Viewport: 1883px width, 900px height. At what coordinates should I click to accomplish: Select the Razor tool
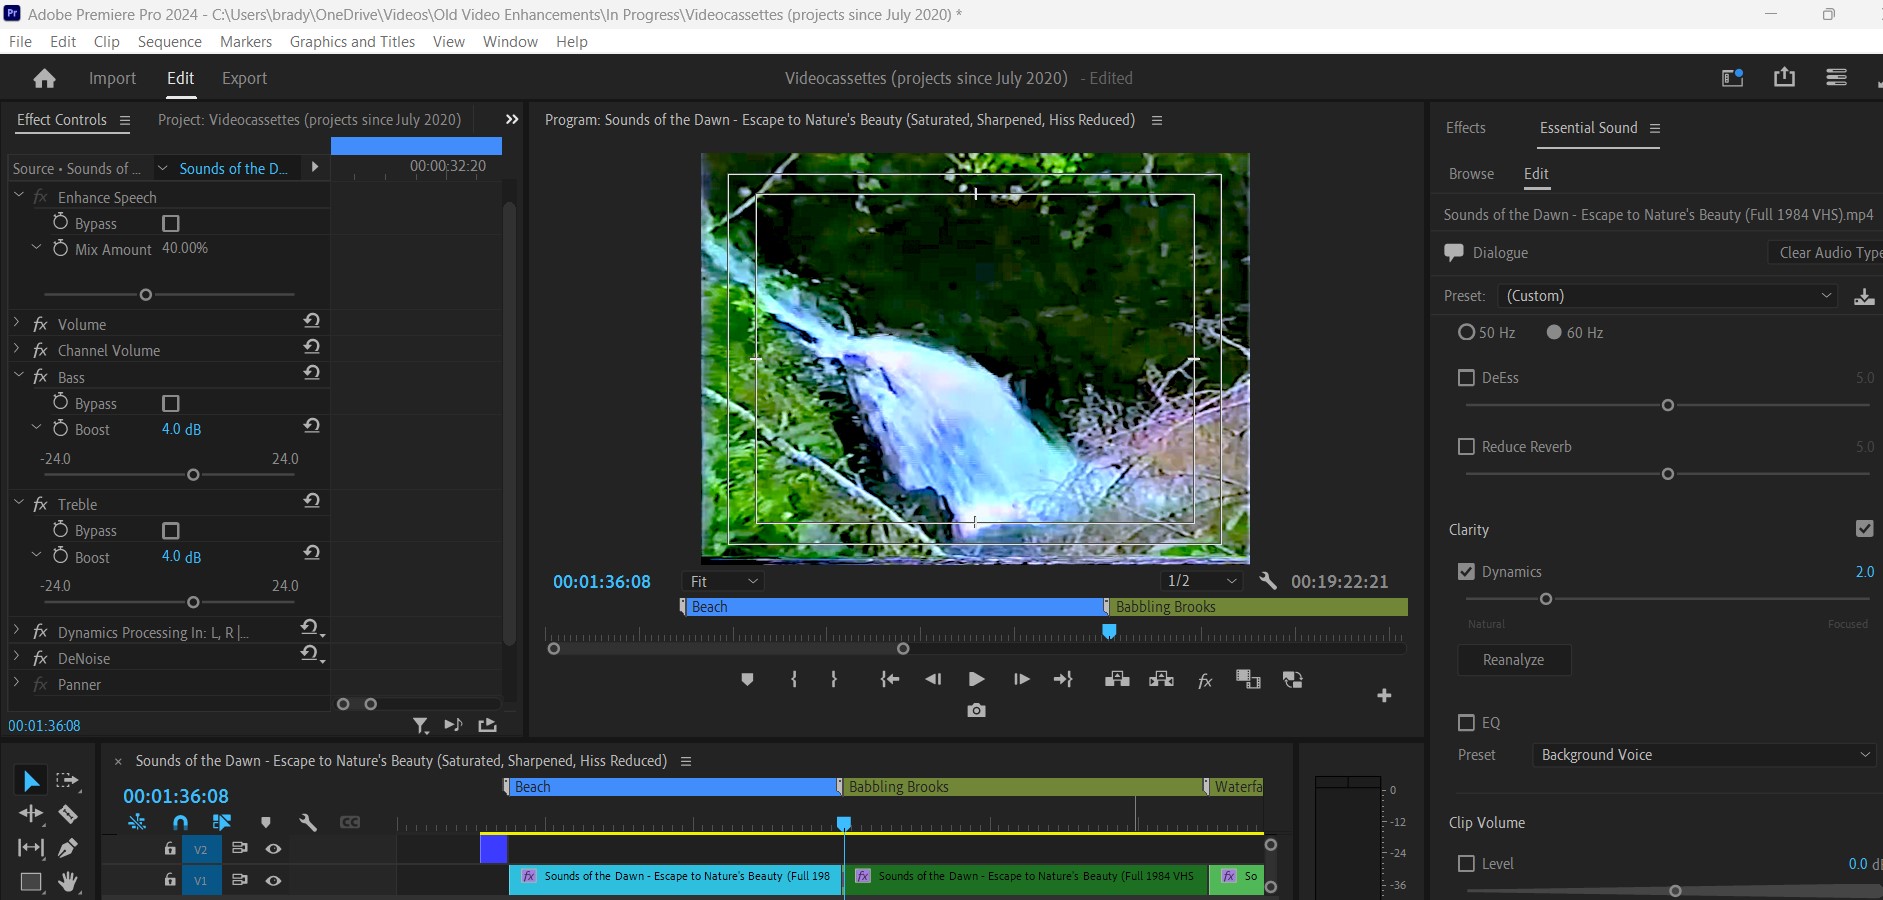coord(68,814)
